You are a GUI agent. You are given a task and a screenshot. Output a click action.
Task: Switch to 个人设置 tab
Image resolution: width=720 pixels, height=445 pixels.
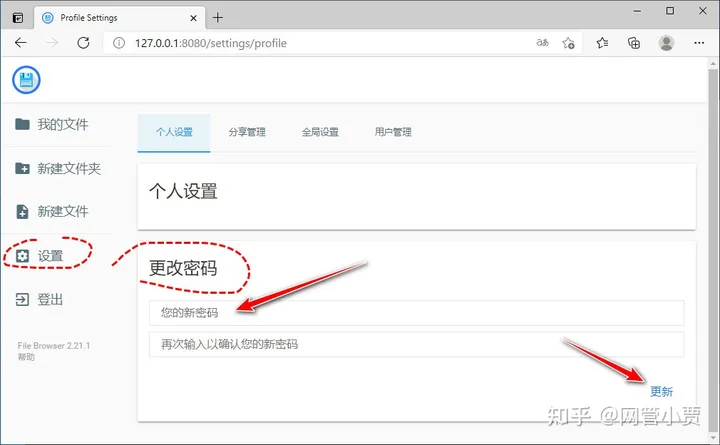(174, 133)
